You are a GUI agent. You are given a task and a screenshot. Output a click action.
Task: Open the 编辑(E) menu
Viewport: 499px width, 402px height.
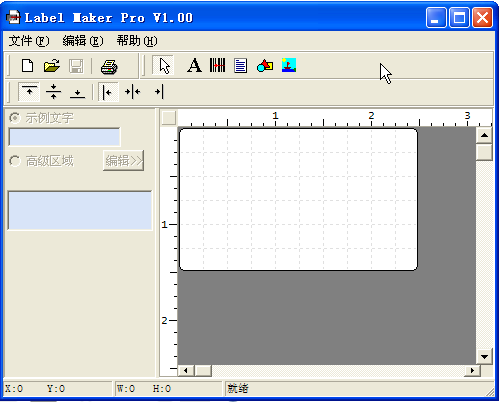point(83,41)
